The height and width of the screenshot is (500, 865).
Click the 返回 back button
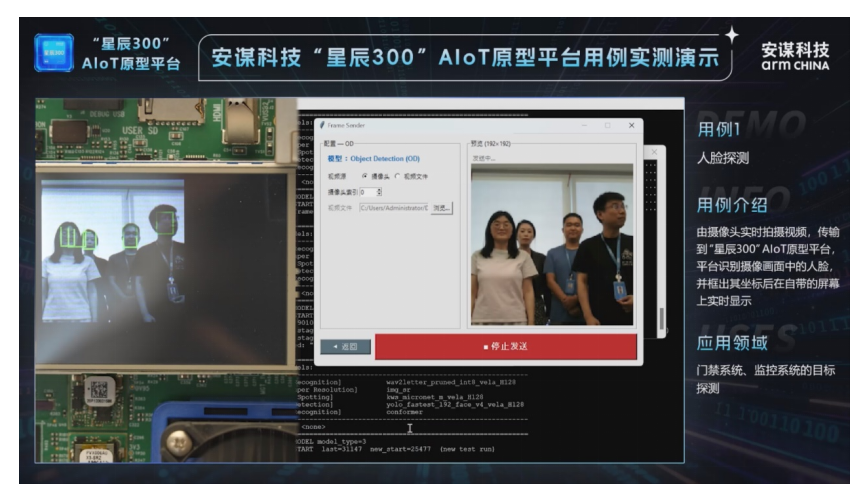(x=345, y=347)
